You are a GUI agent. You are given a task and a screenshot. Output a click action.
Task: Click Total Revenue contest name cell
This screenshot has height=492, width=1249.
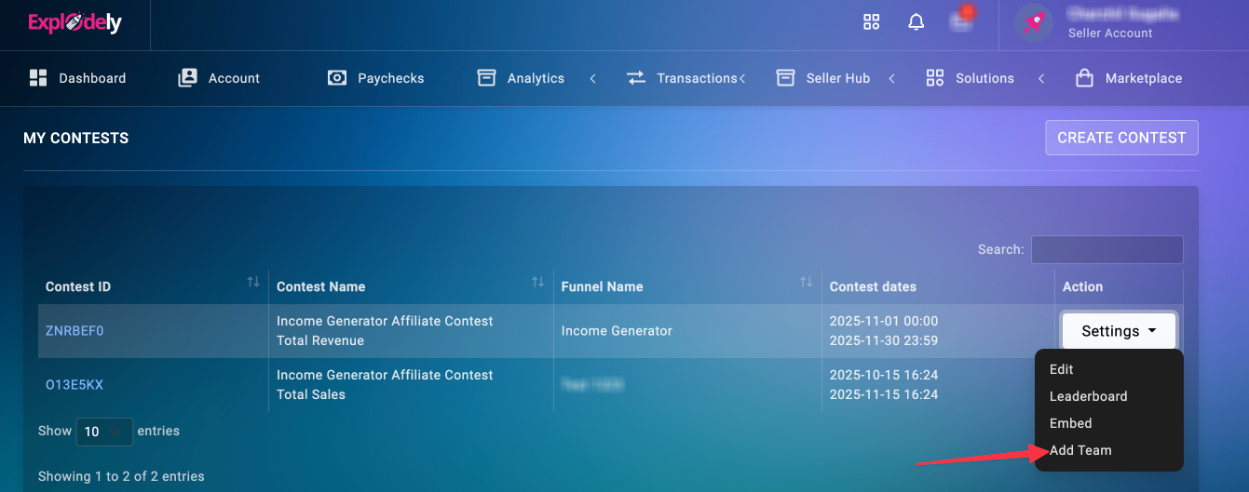[x=320, y=341]
